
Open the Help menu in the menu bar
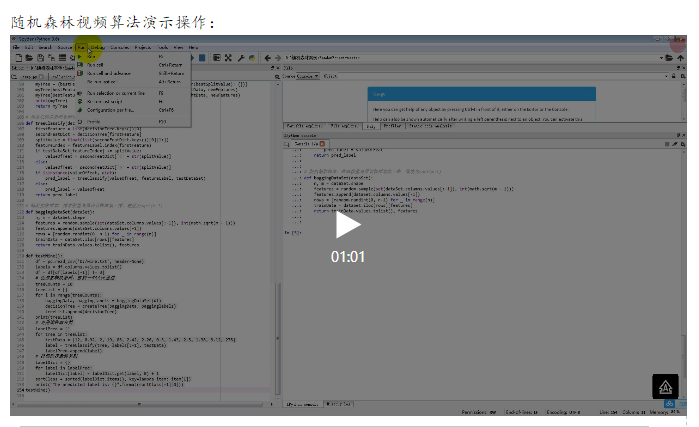click(x=193, y=47)
